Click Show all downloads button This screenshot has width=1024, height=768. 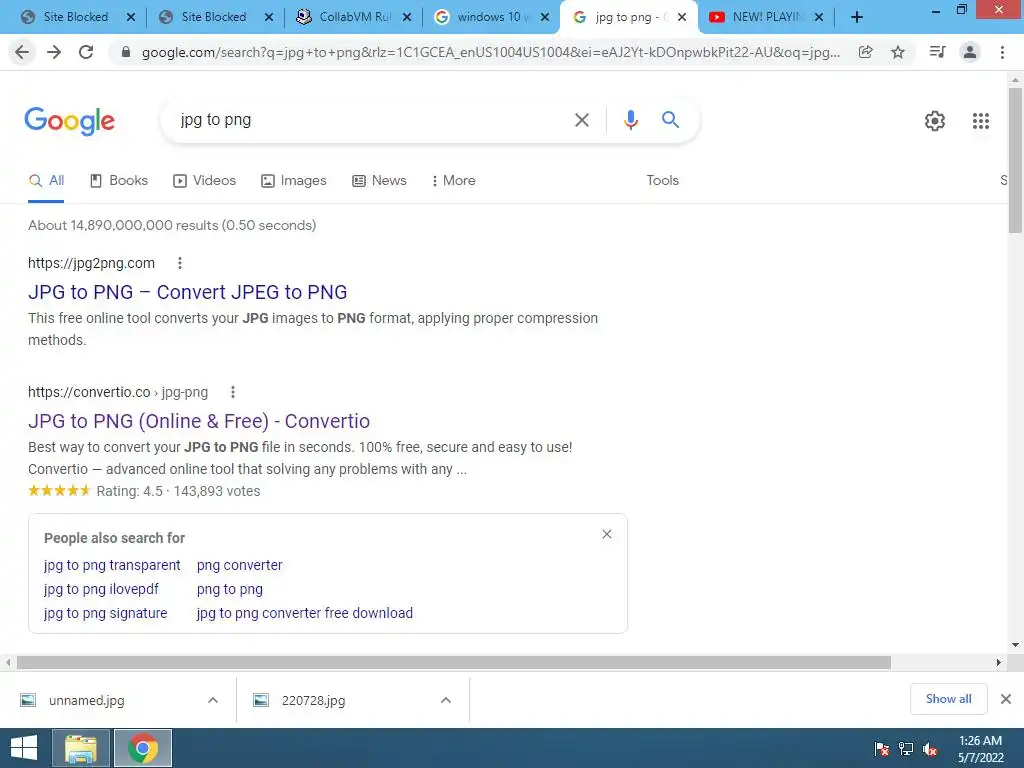(948, 699)
